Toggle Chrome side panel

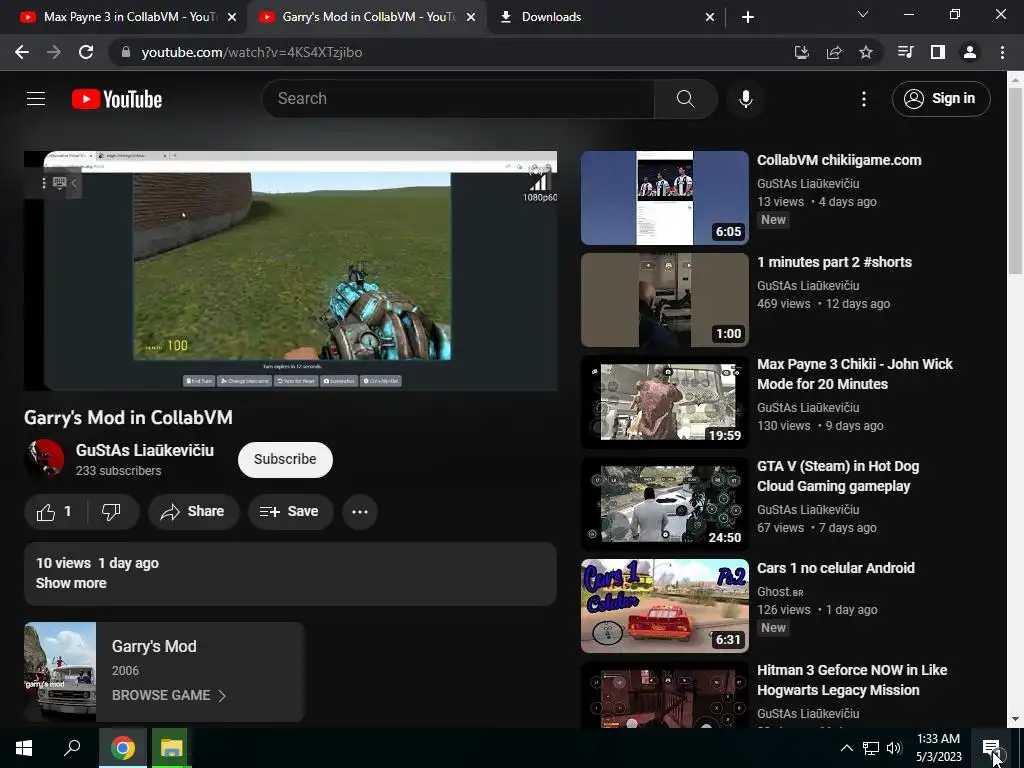pyautogui.click(x=938, y=52)
